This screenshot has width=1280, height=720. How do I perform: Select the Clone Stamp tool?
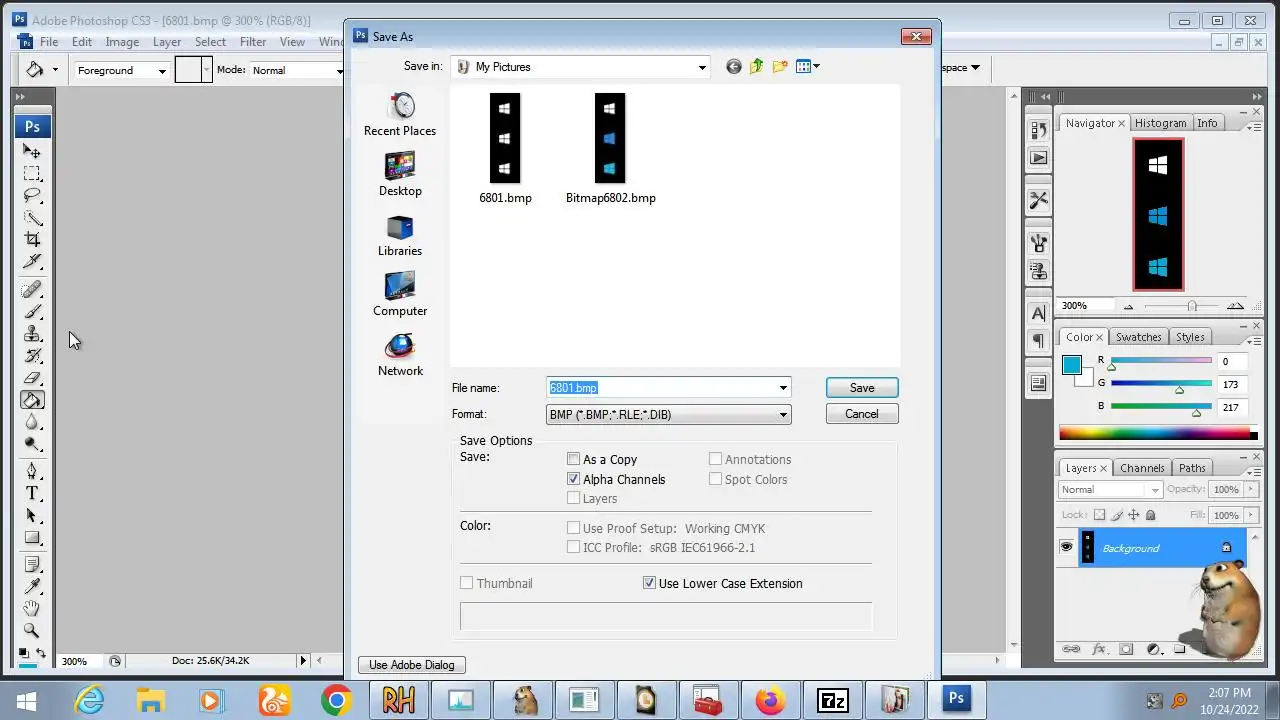tap(32, 333)
